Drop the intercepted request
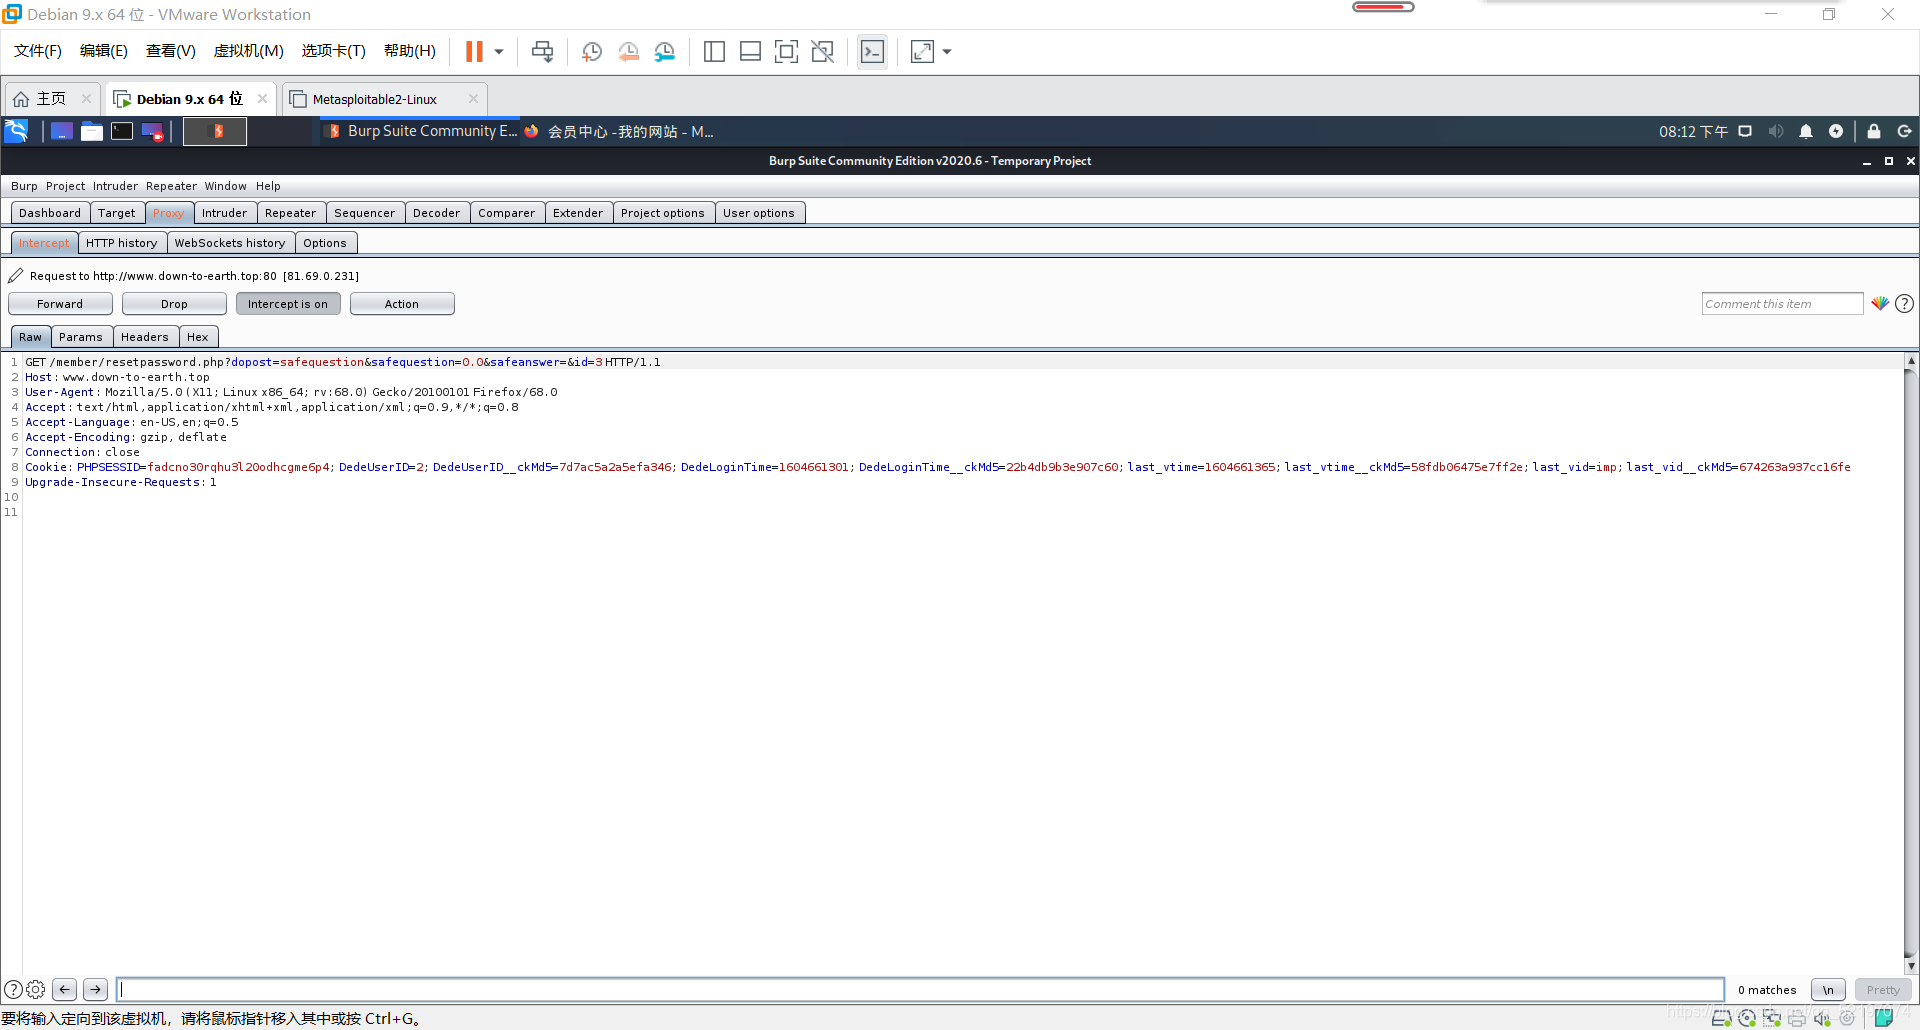 point(174,304)
